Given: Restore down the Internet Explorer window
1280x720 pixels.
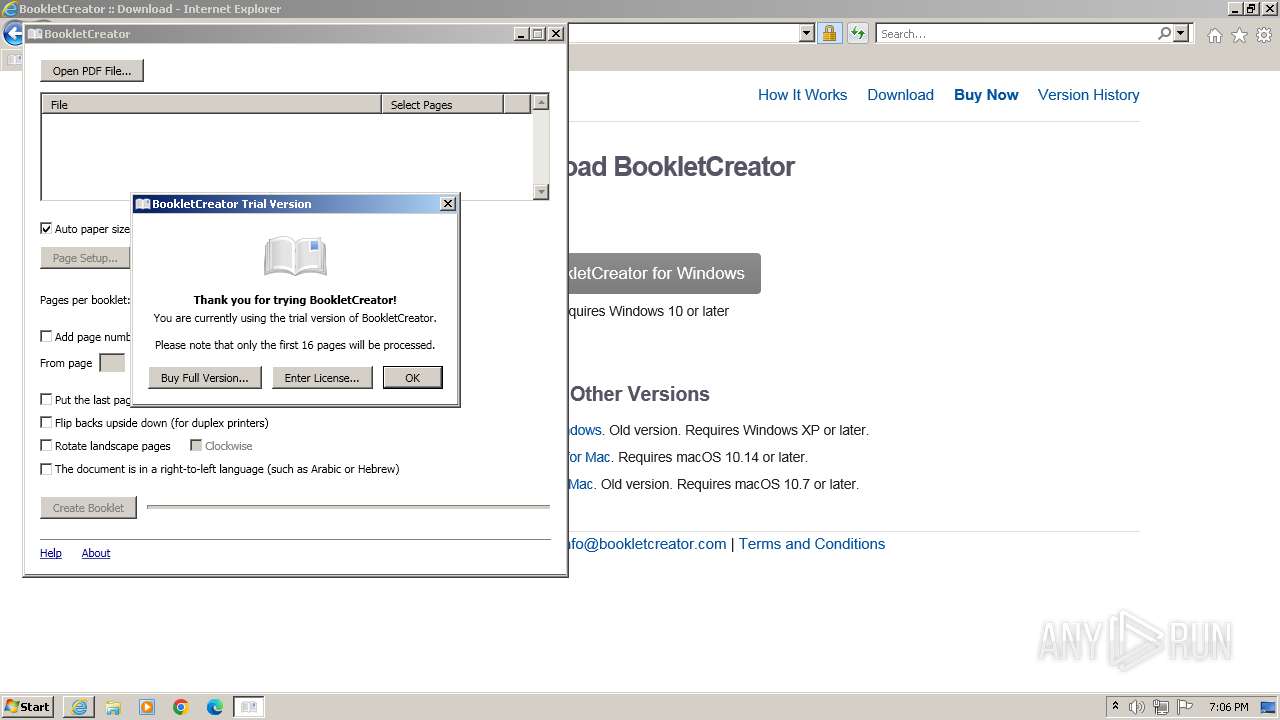Looking at the screenshot, I should click(x=1252, y=8).
